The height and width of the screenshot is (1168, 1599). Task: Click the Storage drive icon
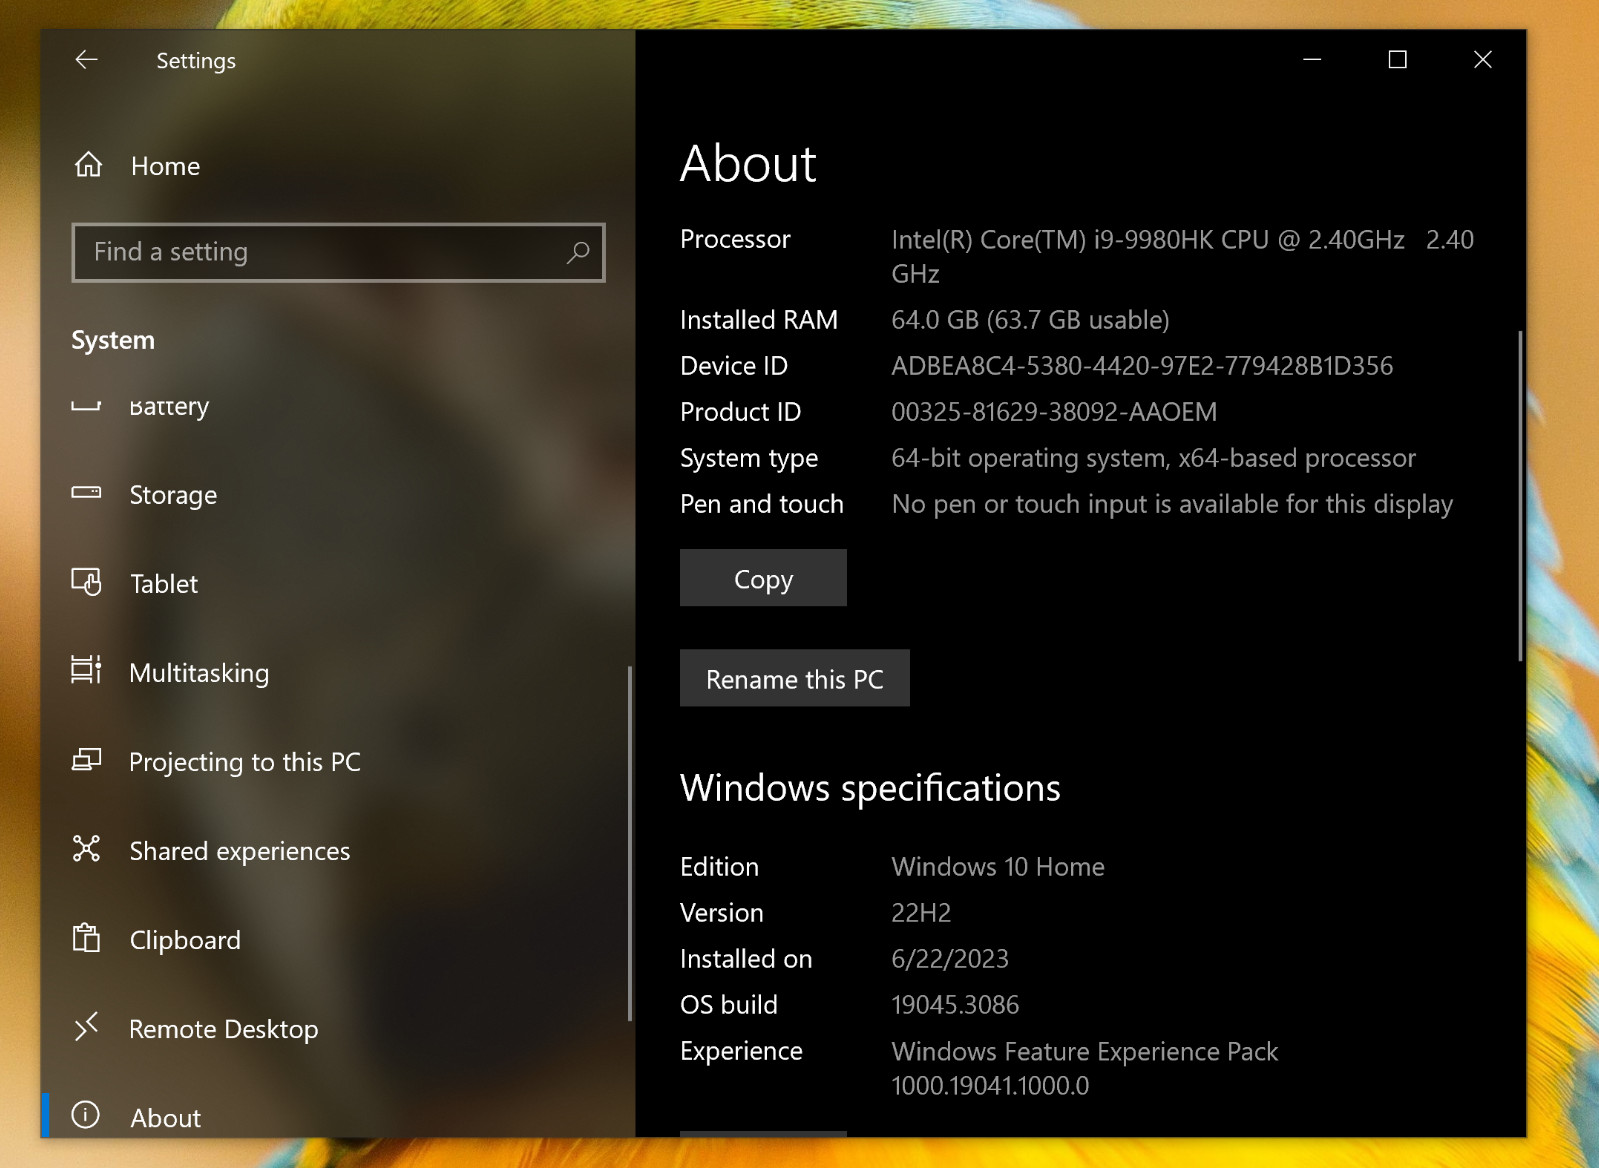click(86, 492)
